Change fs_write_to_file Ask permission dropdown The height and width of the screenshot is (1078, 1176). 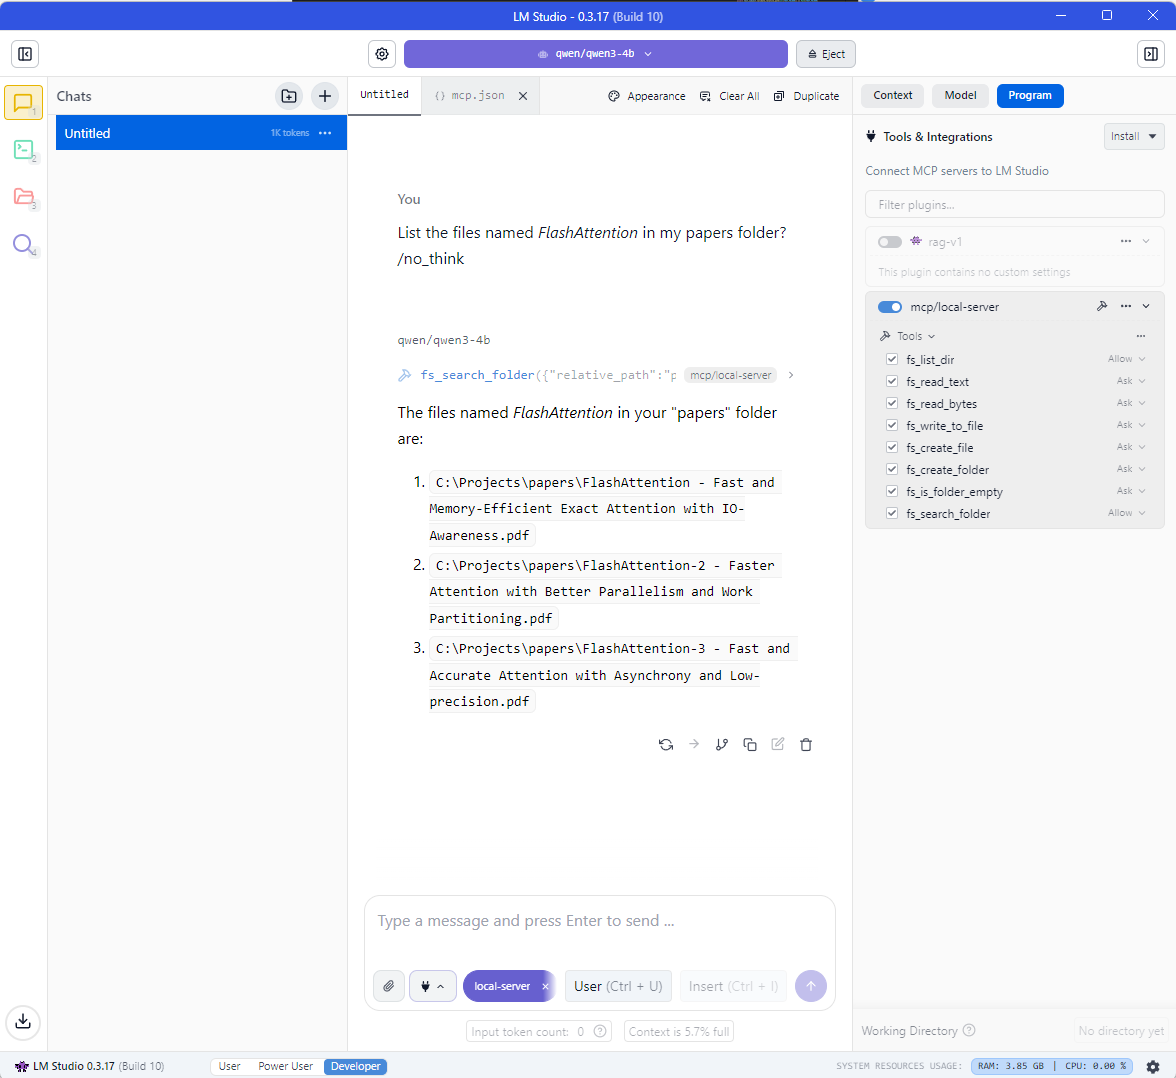[1131, 425]
